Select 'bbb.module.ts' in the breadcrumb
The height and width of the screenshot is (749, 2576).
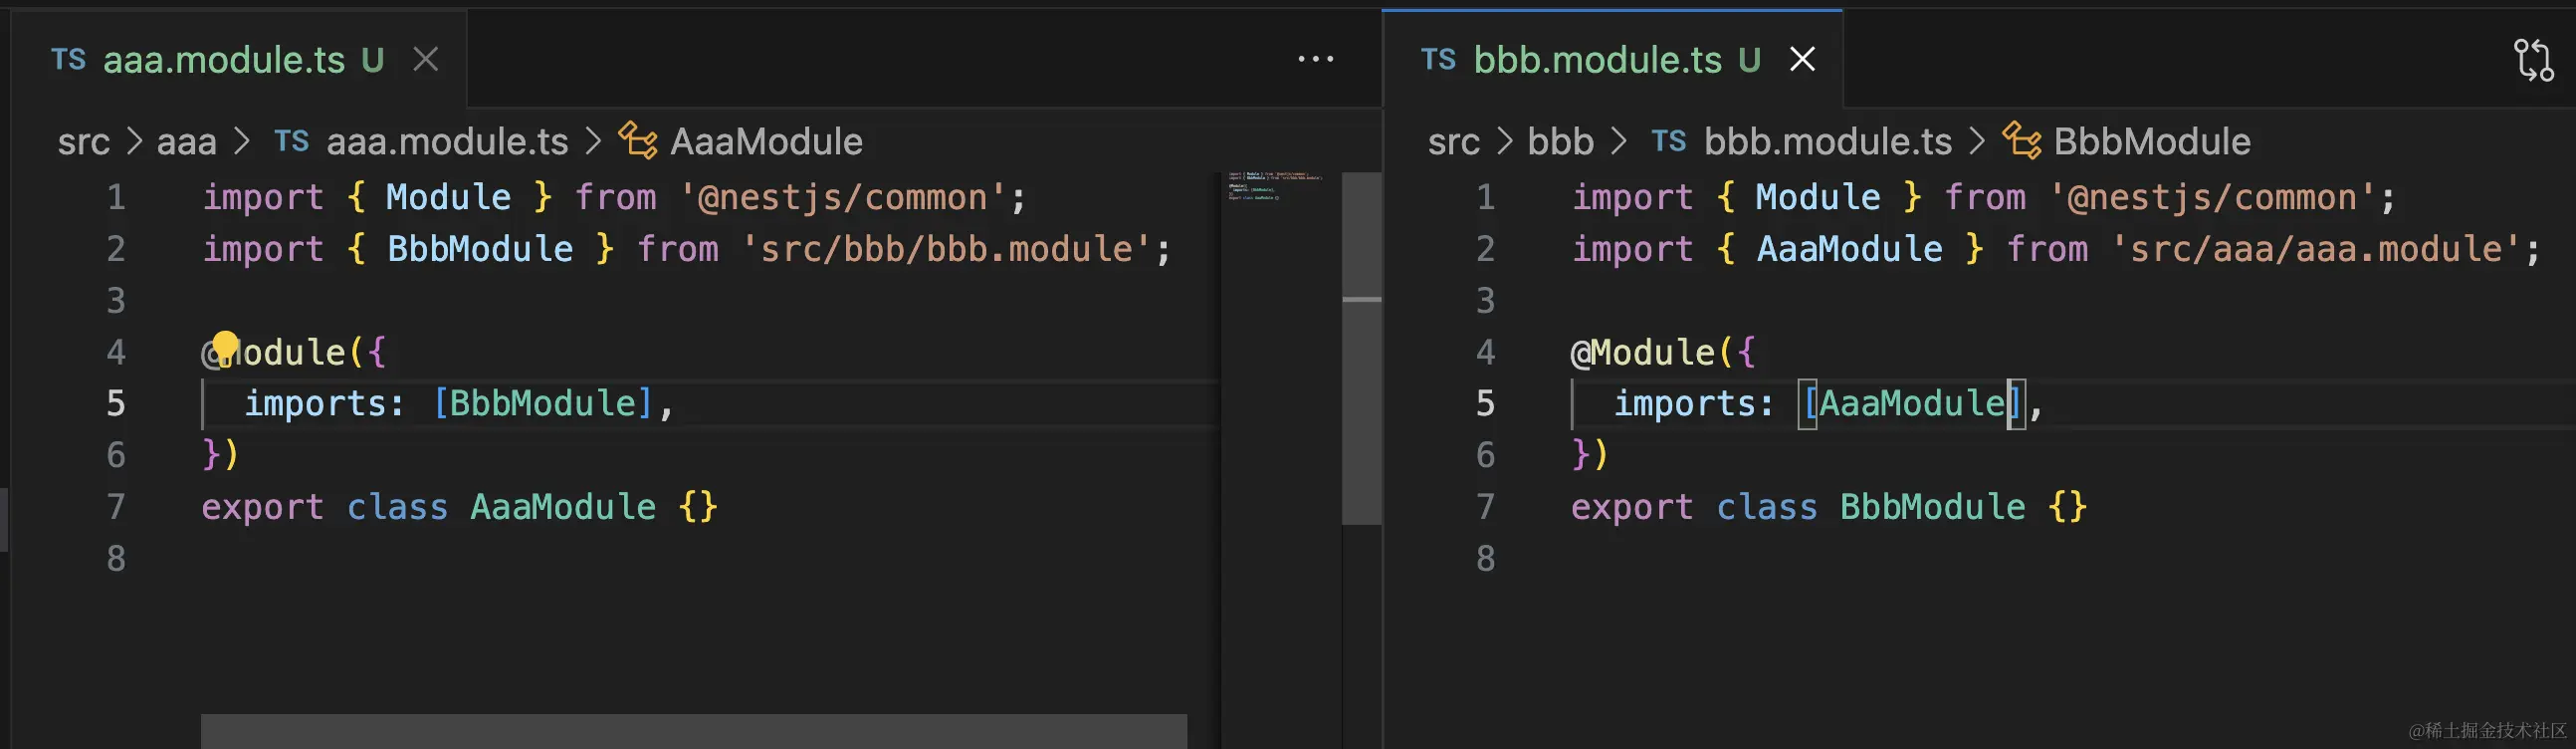pyautogui.click(x=1828, y=142)
